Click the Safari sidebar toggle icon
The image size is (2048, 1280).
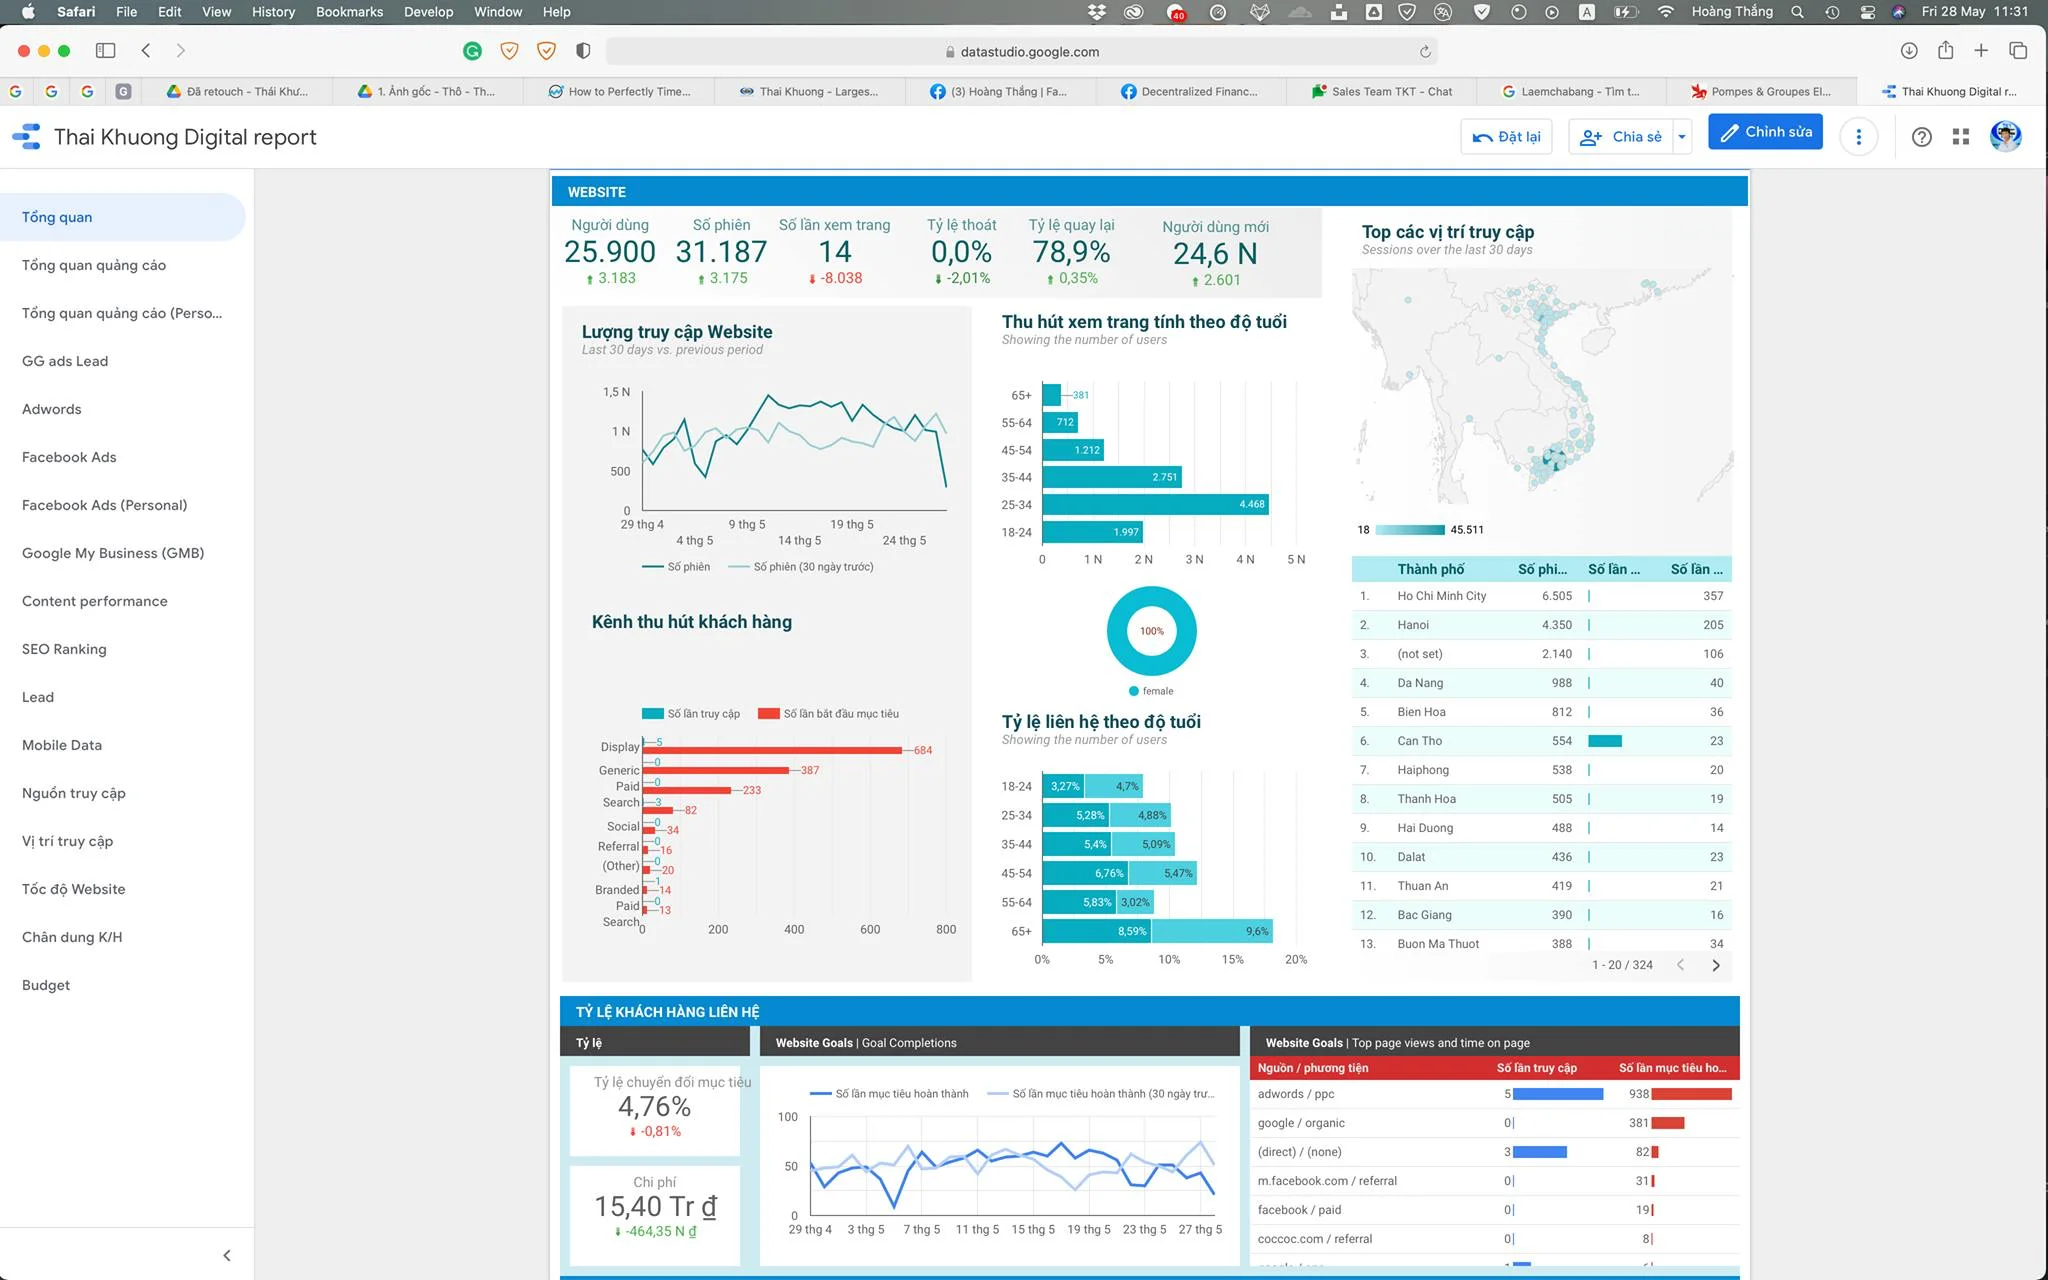[105, 51]
